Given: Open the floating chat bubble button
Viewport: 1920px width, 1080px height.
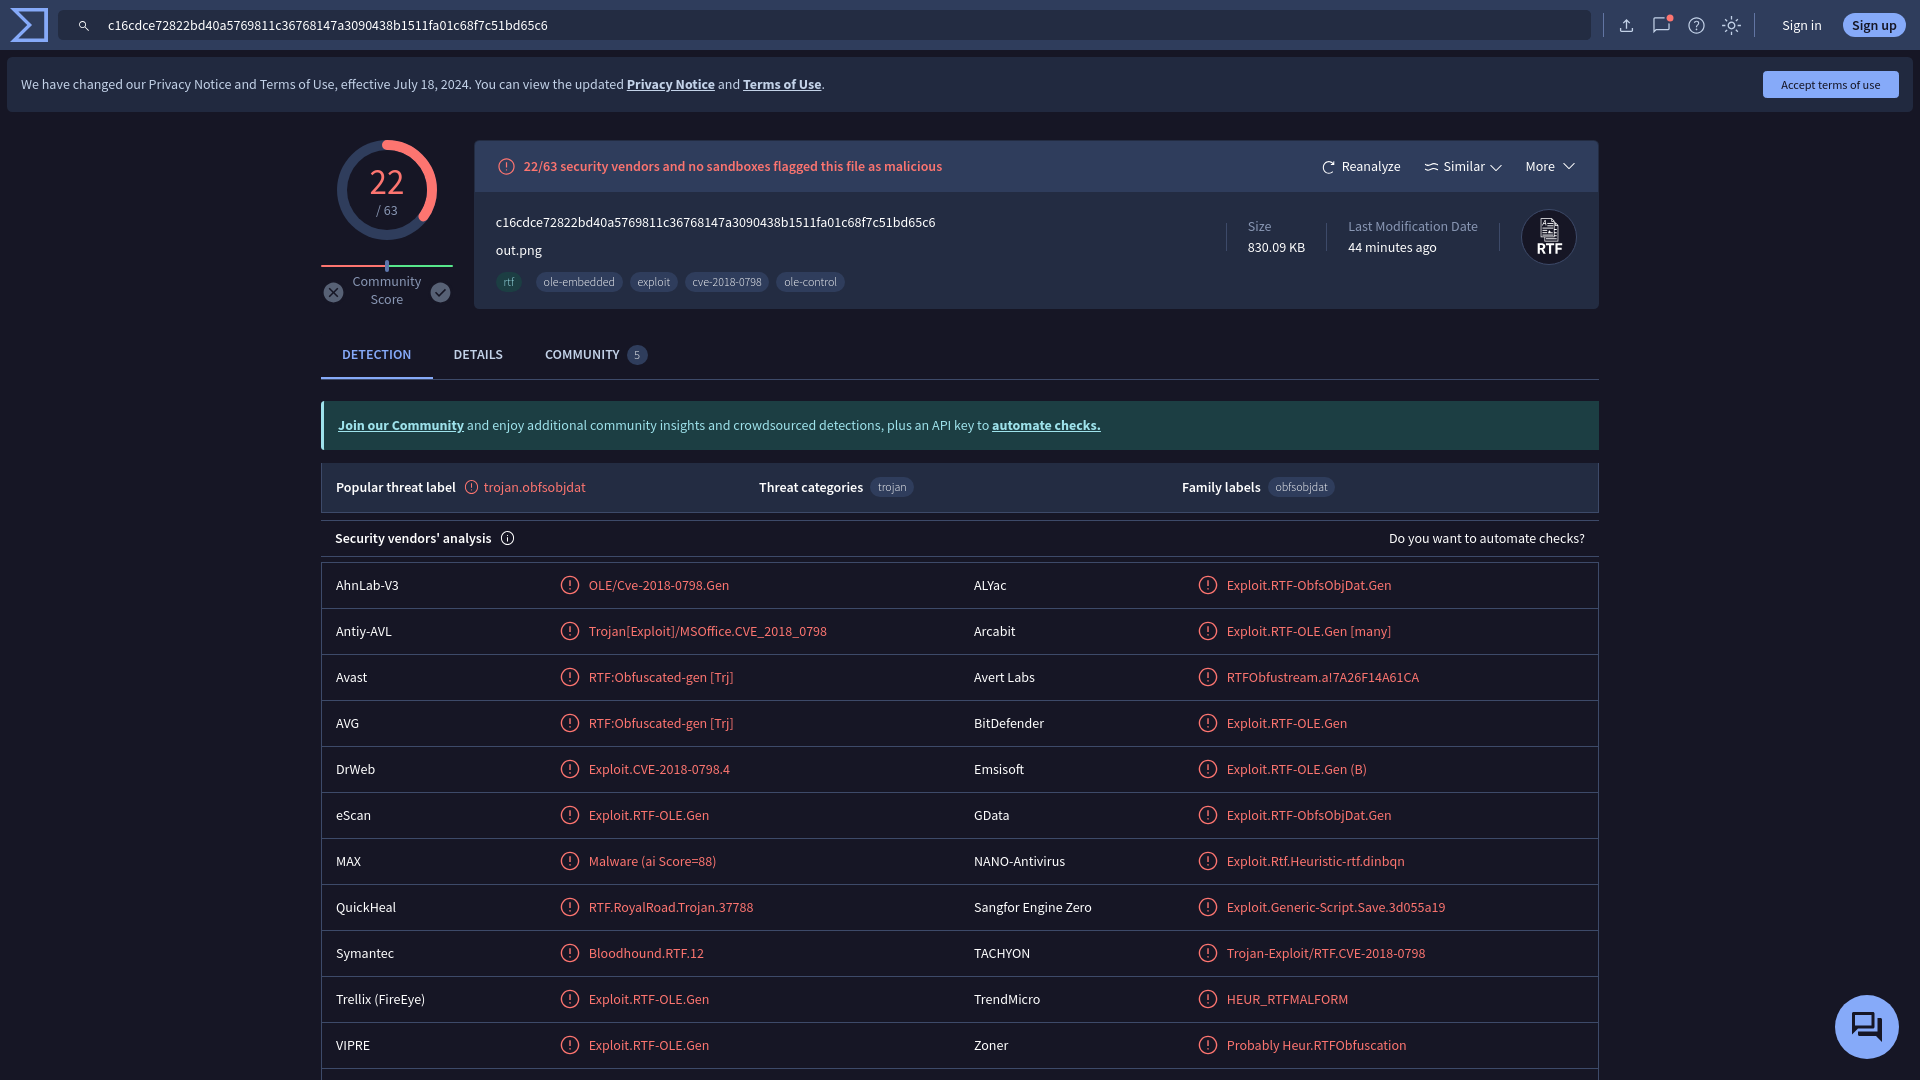Looking at the screenshot, I should 1866,1026.
